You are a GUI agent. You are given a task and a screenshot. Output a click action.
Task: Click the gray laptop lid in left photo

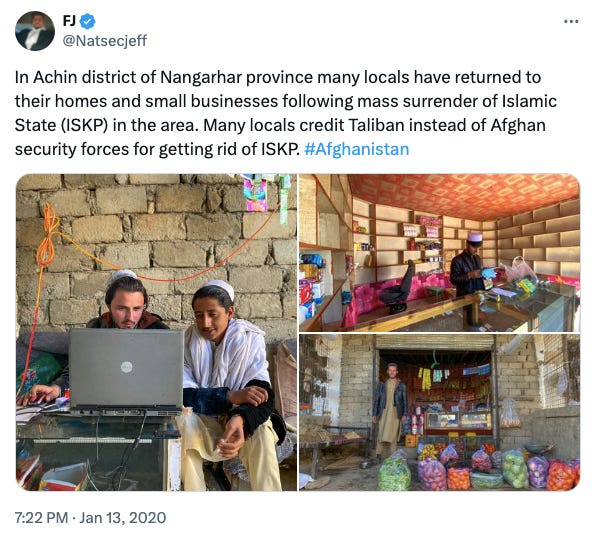(x=126, y=369)
